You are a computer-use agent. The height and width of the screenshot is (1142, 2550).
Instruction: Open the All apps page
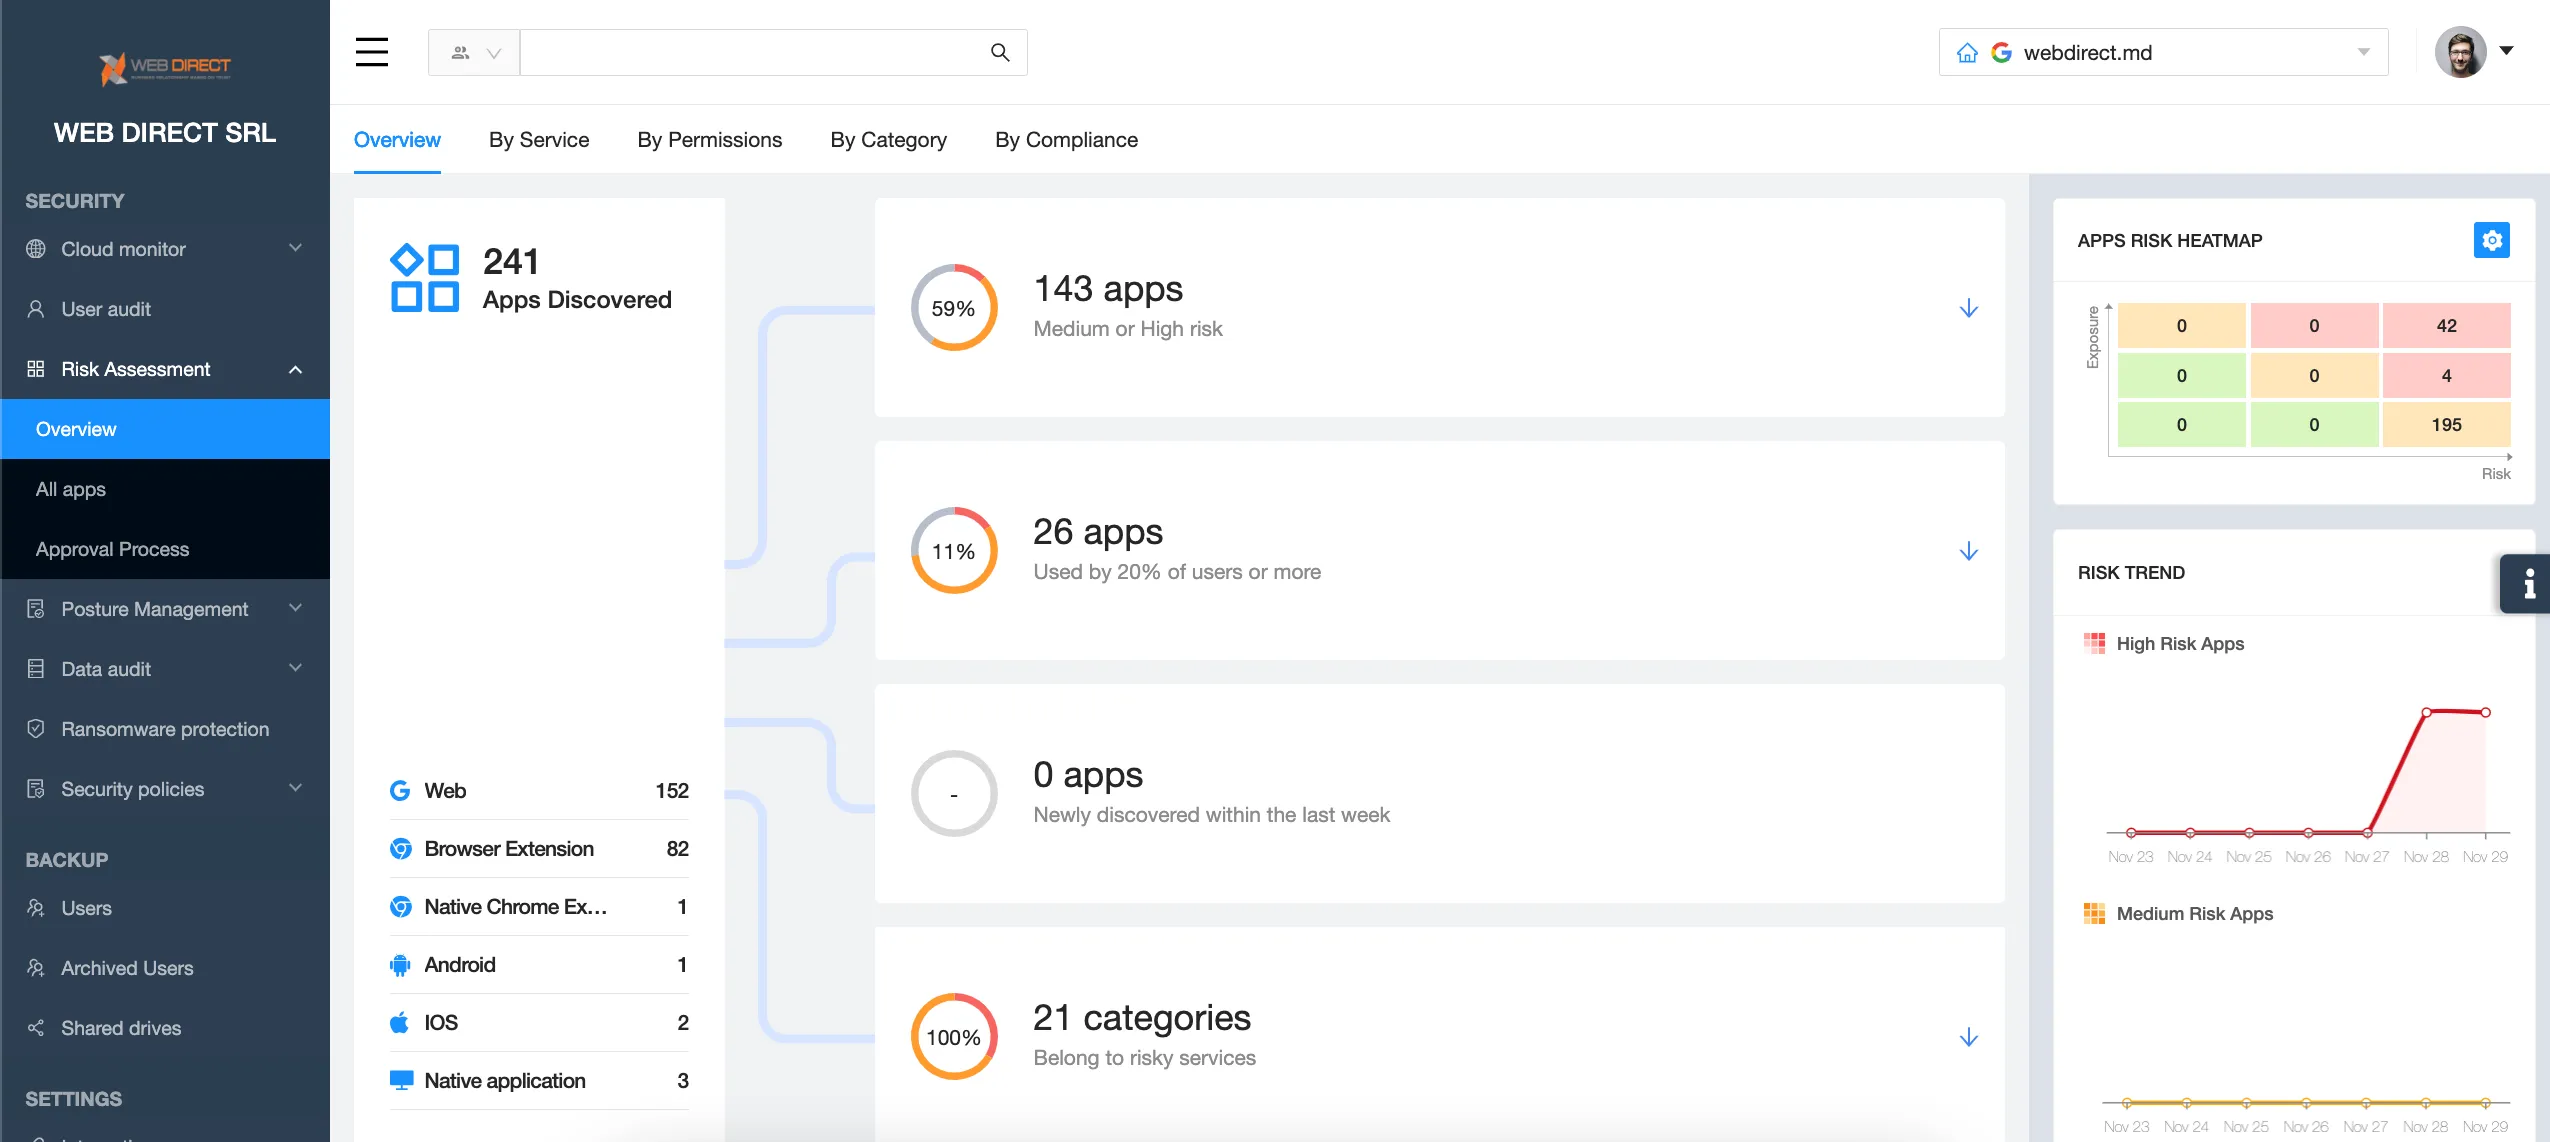click(70, 489)
